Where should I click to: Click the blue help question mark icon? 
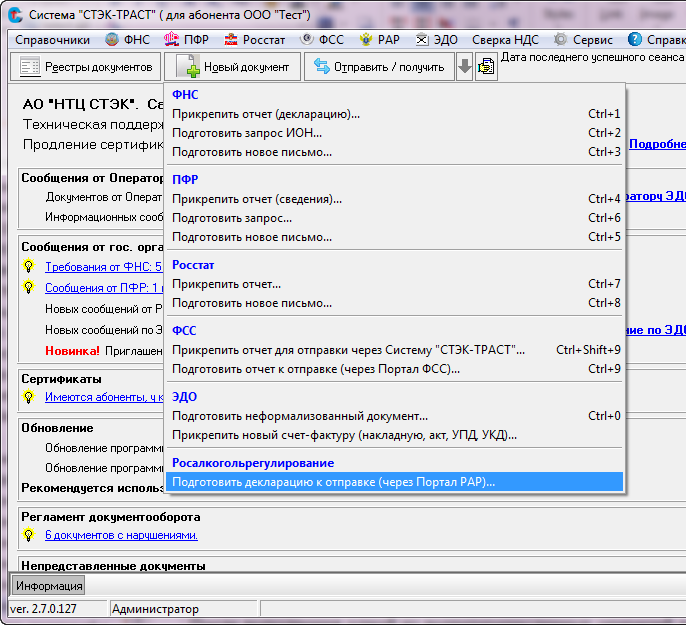(634, 39)
